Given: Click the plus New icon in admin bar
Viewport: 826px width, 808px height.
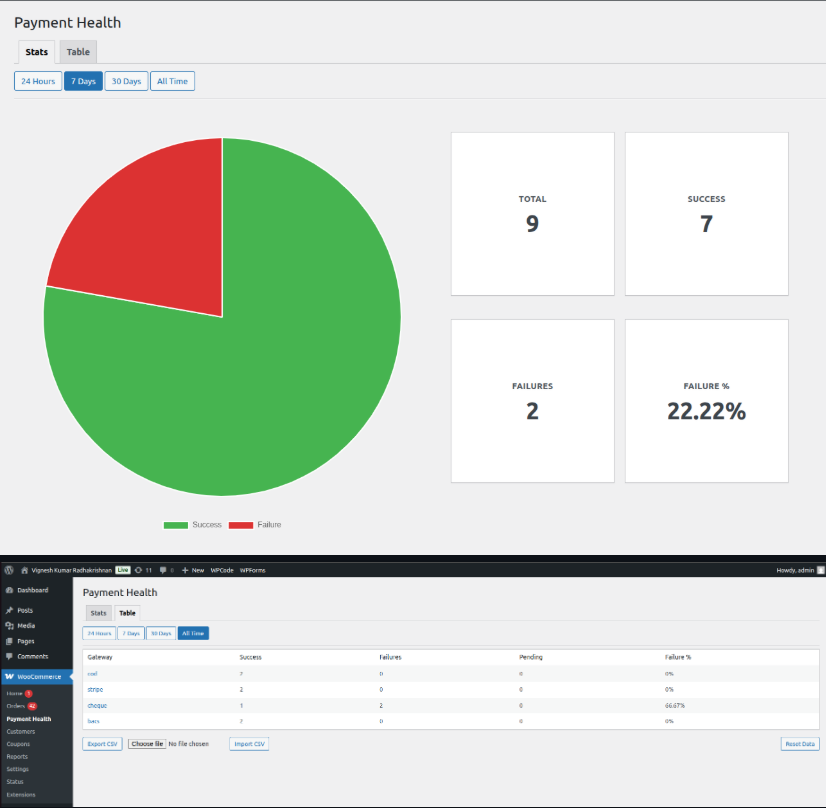Looking at the screenshot, I should click(185, 570).
